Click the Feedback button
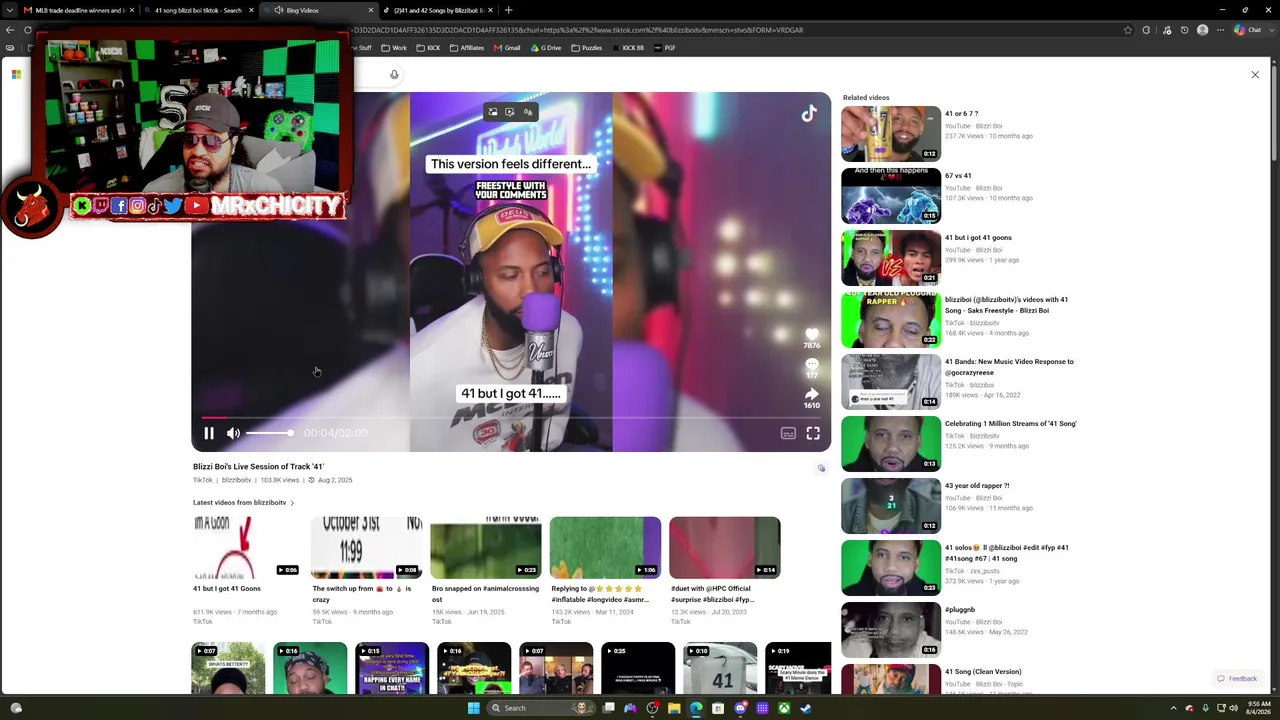Screen dimensions: 1280x720 pyautogui.click(x=1237, y=679)
